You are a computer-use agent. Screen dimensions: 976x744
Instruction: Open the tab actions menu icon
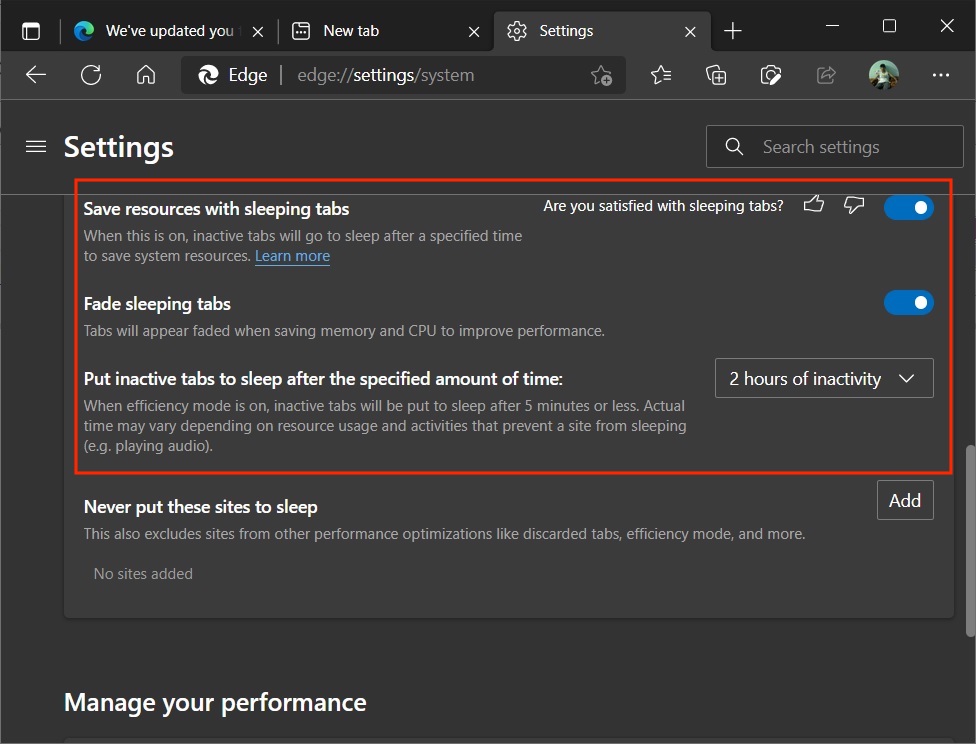point(31,31)
